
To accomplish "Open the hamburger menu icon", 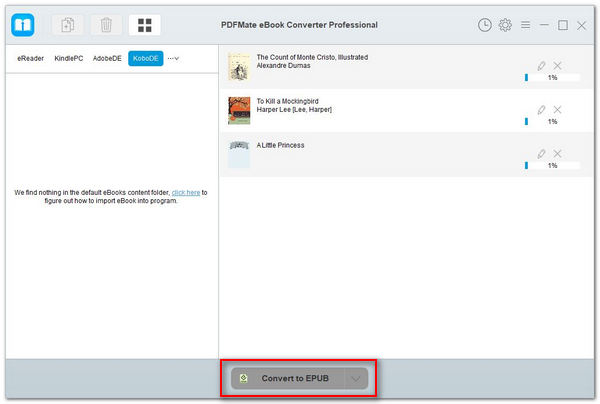I will pyautogui.click(x=525, y=25).
